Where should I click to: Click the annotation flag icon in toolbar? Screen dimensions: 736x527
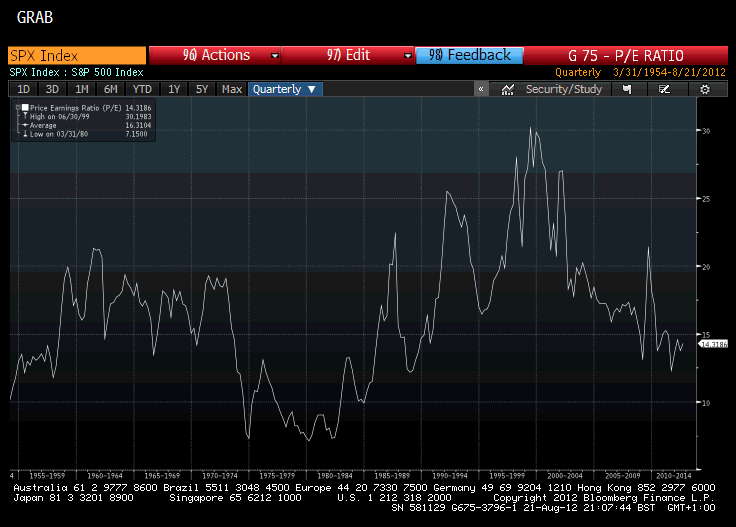click(627, 89)
